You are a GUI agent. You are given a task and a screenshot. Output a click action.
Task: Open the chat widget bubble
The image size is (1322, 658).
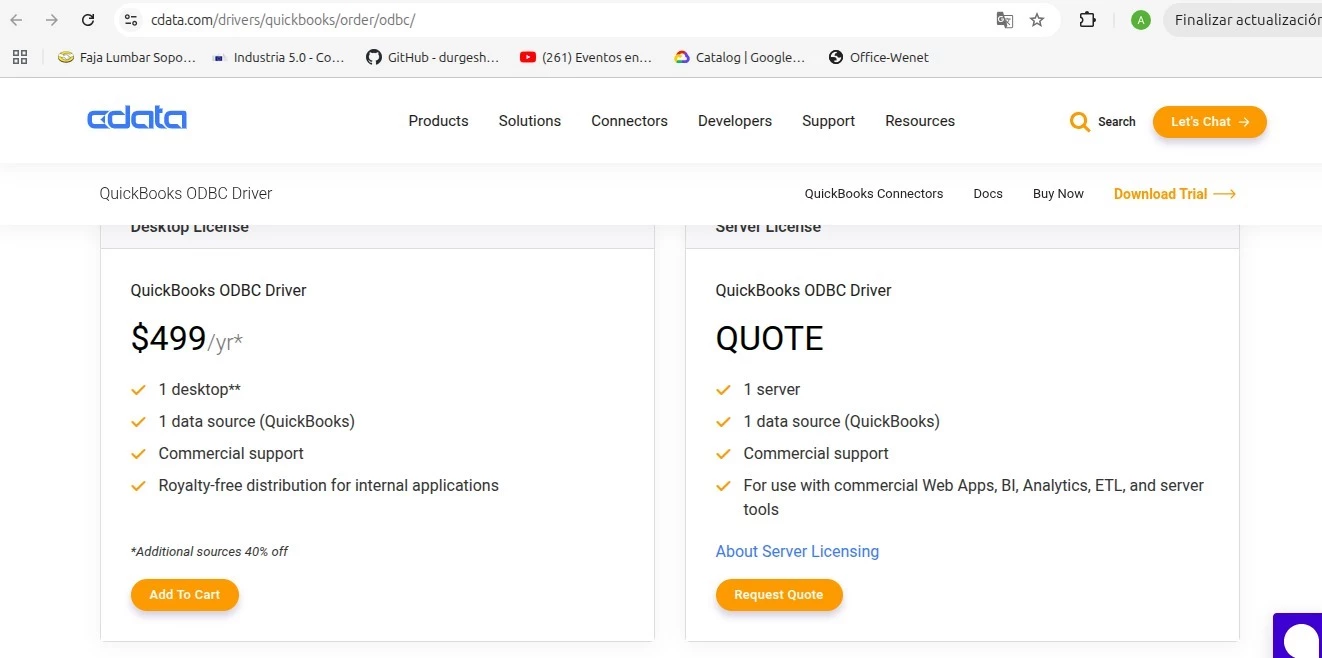pyautogui.click(x=1298, y=637)
